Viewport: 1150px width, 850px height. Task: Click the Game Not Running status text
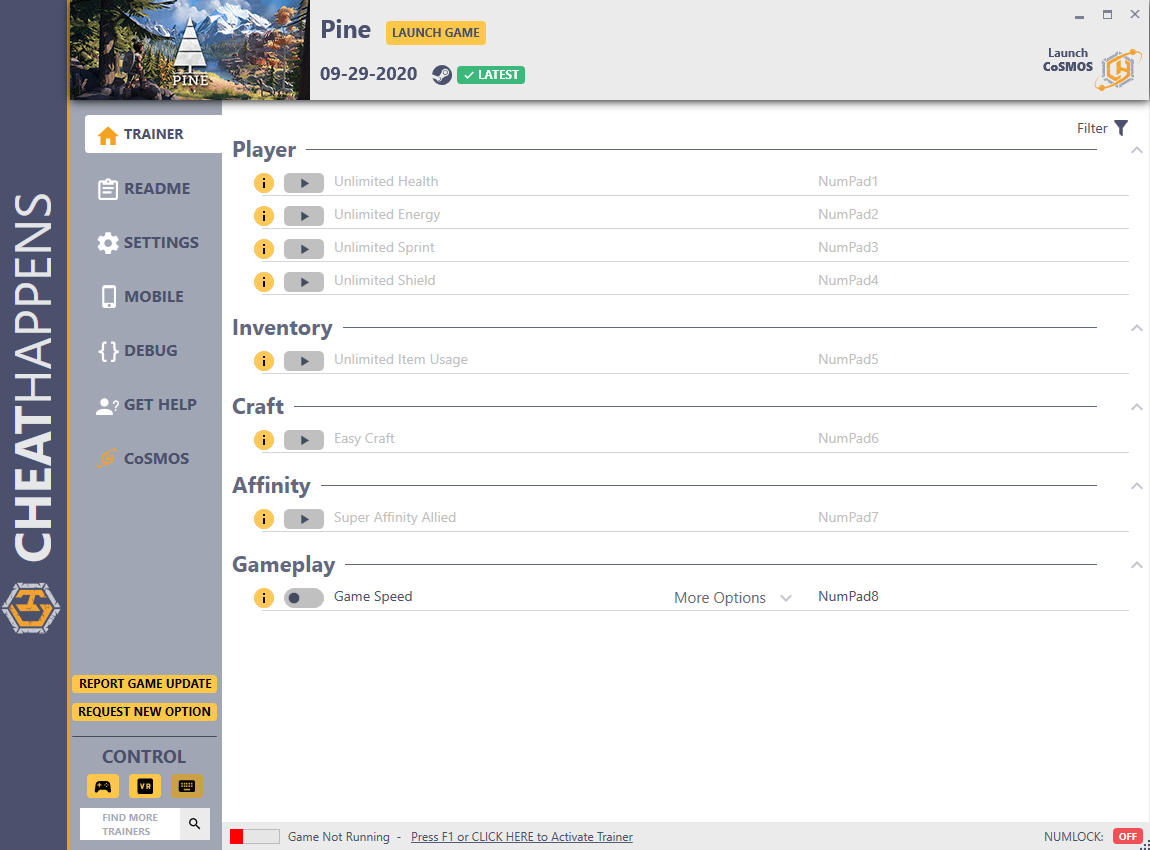pos(339,837)
